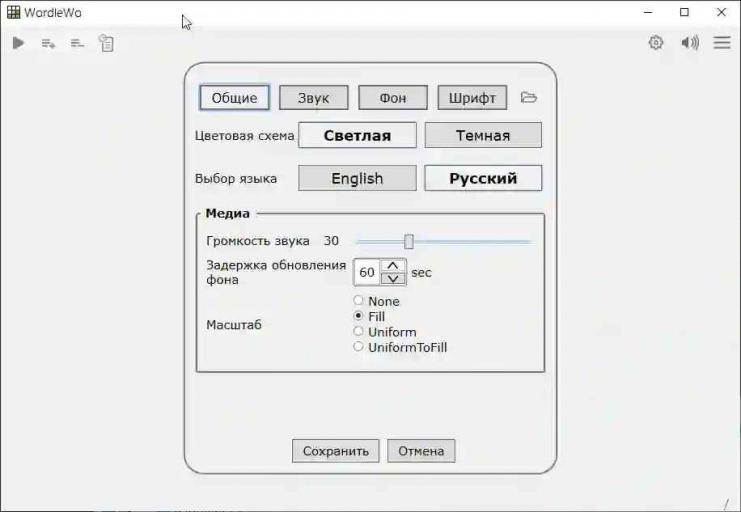
Task: Maximize the WordleWo window
Action: tap(684, 12)
